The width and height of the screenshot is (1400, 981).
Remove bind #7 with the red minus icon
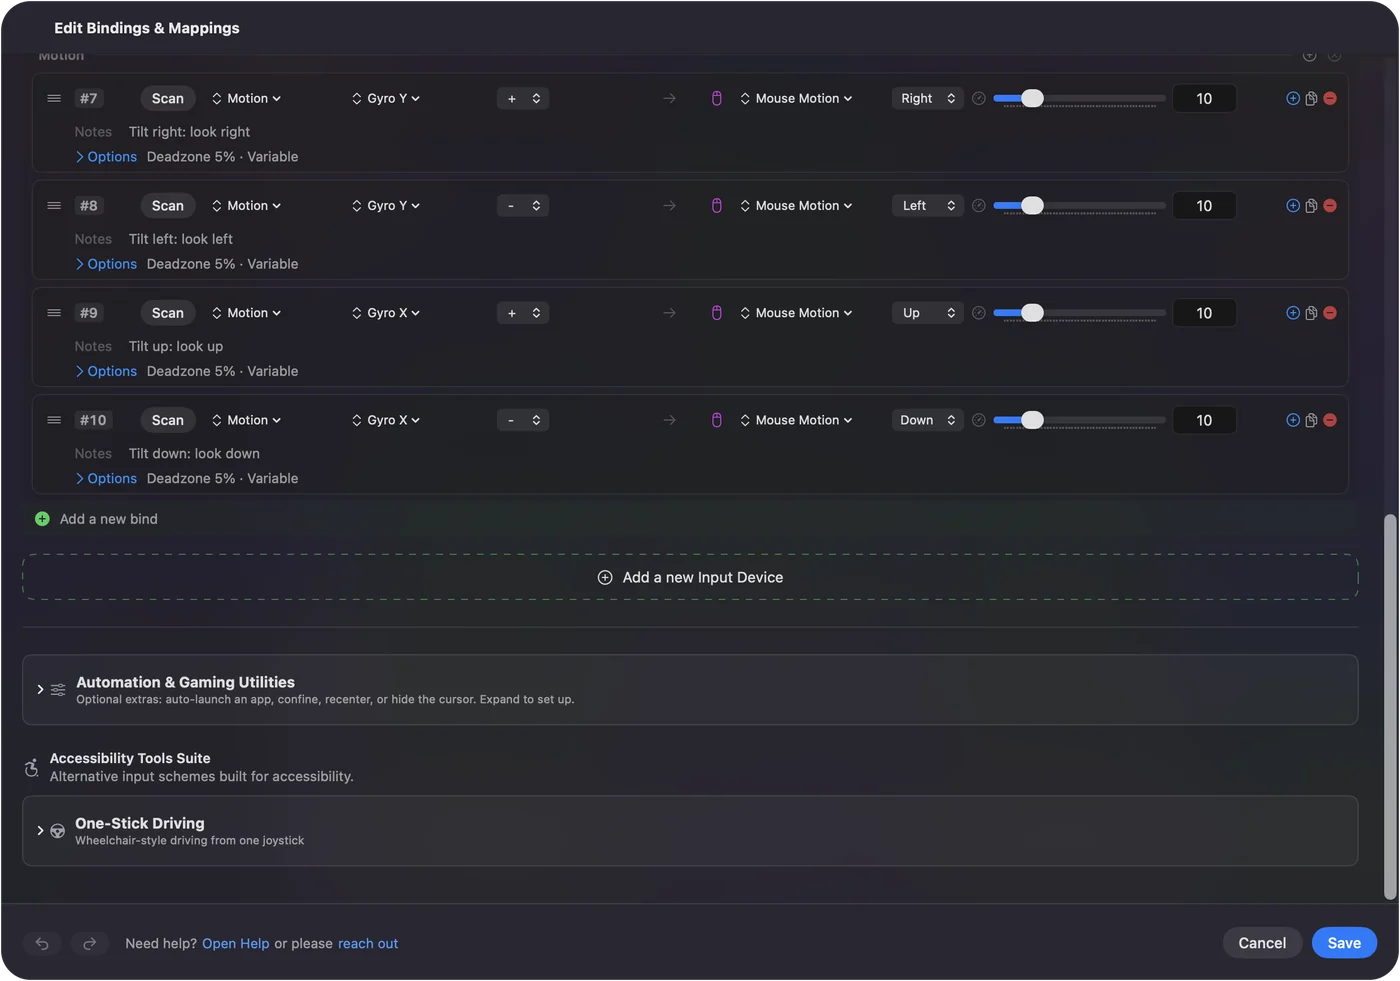coord(1330,98)
